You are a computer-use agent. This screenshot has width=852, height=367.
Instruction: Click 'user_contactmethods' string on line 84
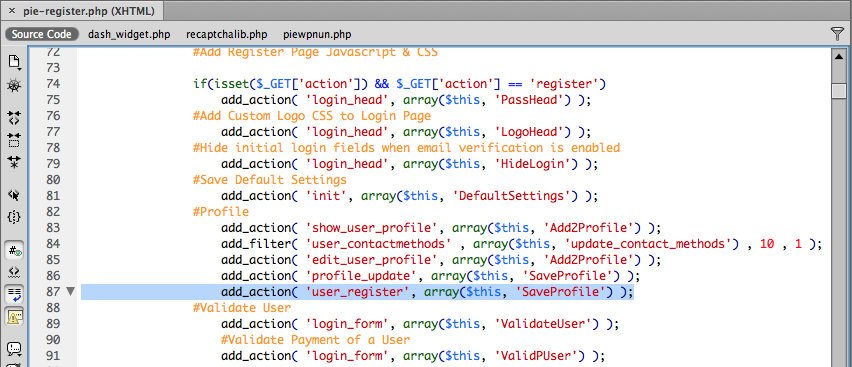pyautogui.click(x=380, y=244)
